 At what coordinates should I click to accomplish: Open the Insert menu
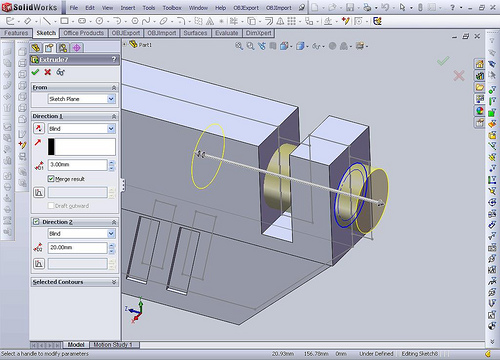click(x=128, y=8)
